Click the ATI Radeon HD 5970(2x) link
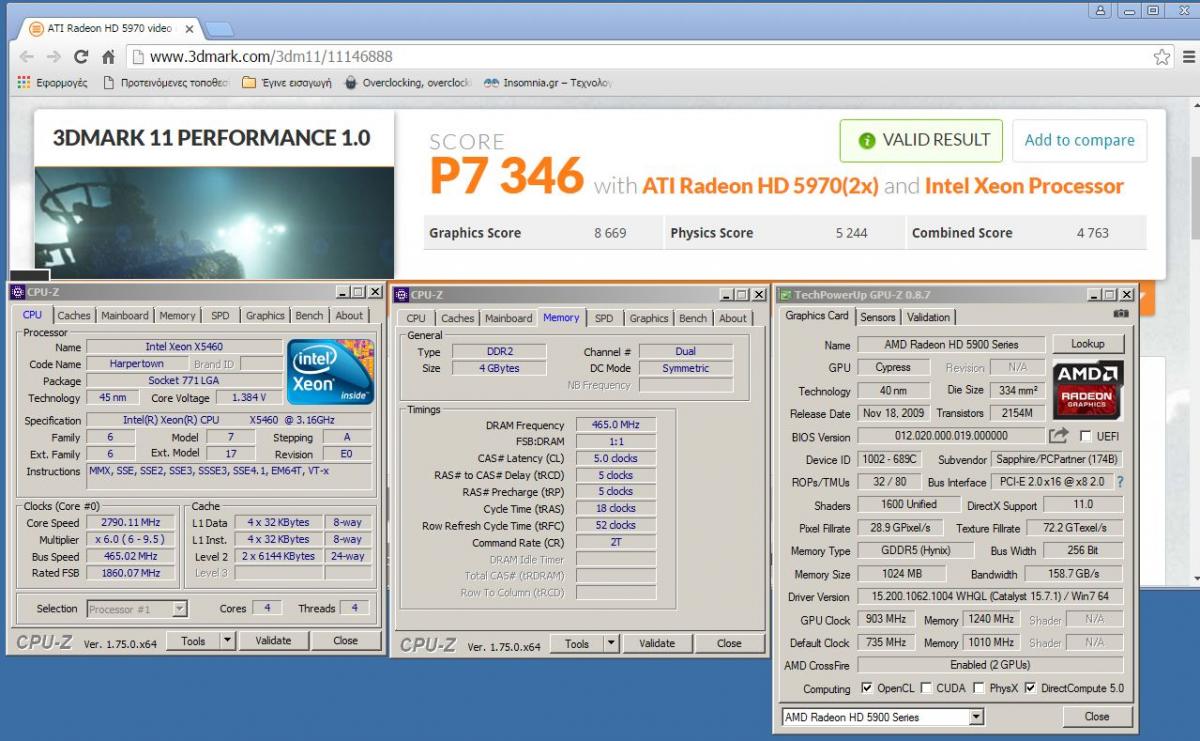This screenshot has height=741, width=1200. pyautogui.click(x=760, y=186)
